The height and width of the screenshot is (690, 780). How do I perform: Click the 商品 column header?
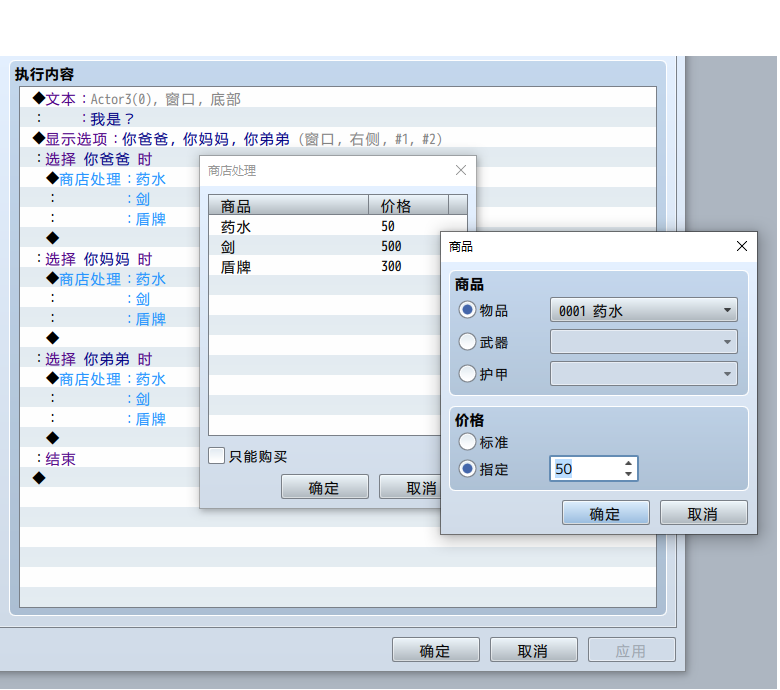point(288,205)
